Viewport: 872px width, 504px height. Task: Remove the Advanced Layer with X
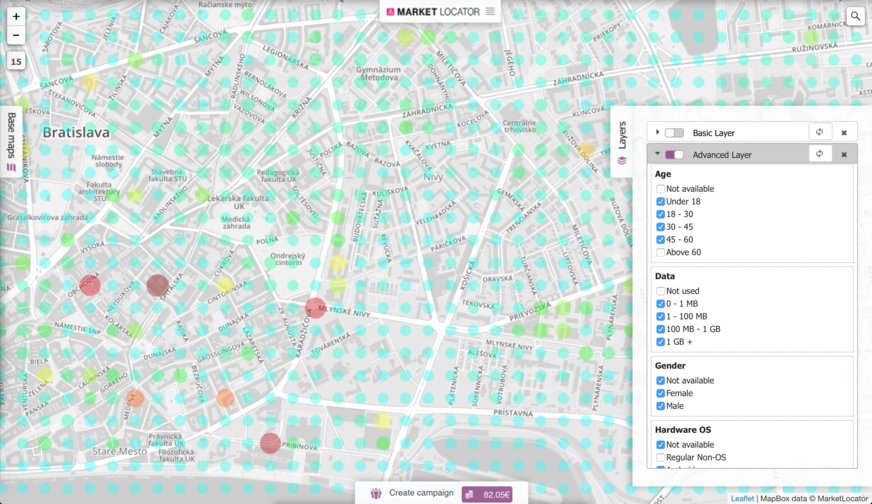tap(843, 154)
